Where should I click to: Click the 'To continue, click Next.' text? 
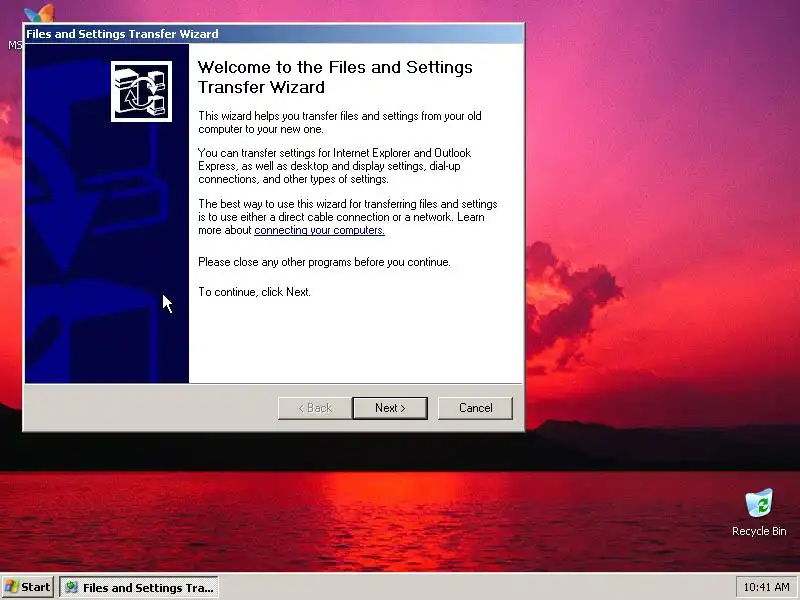pos(254,292)
